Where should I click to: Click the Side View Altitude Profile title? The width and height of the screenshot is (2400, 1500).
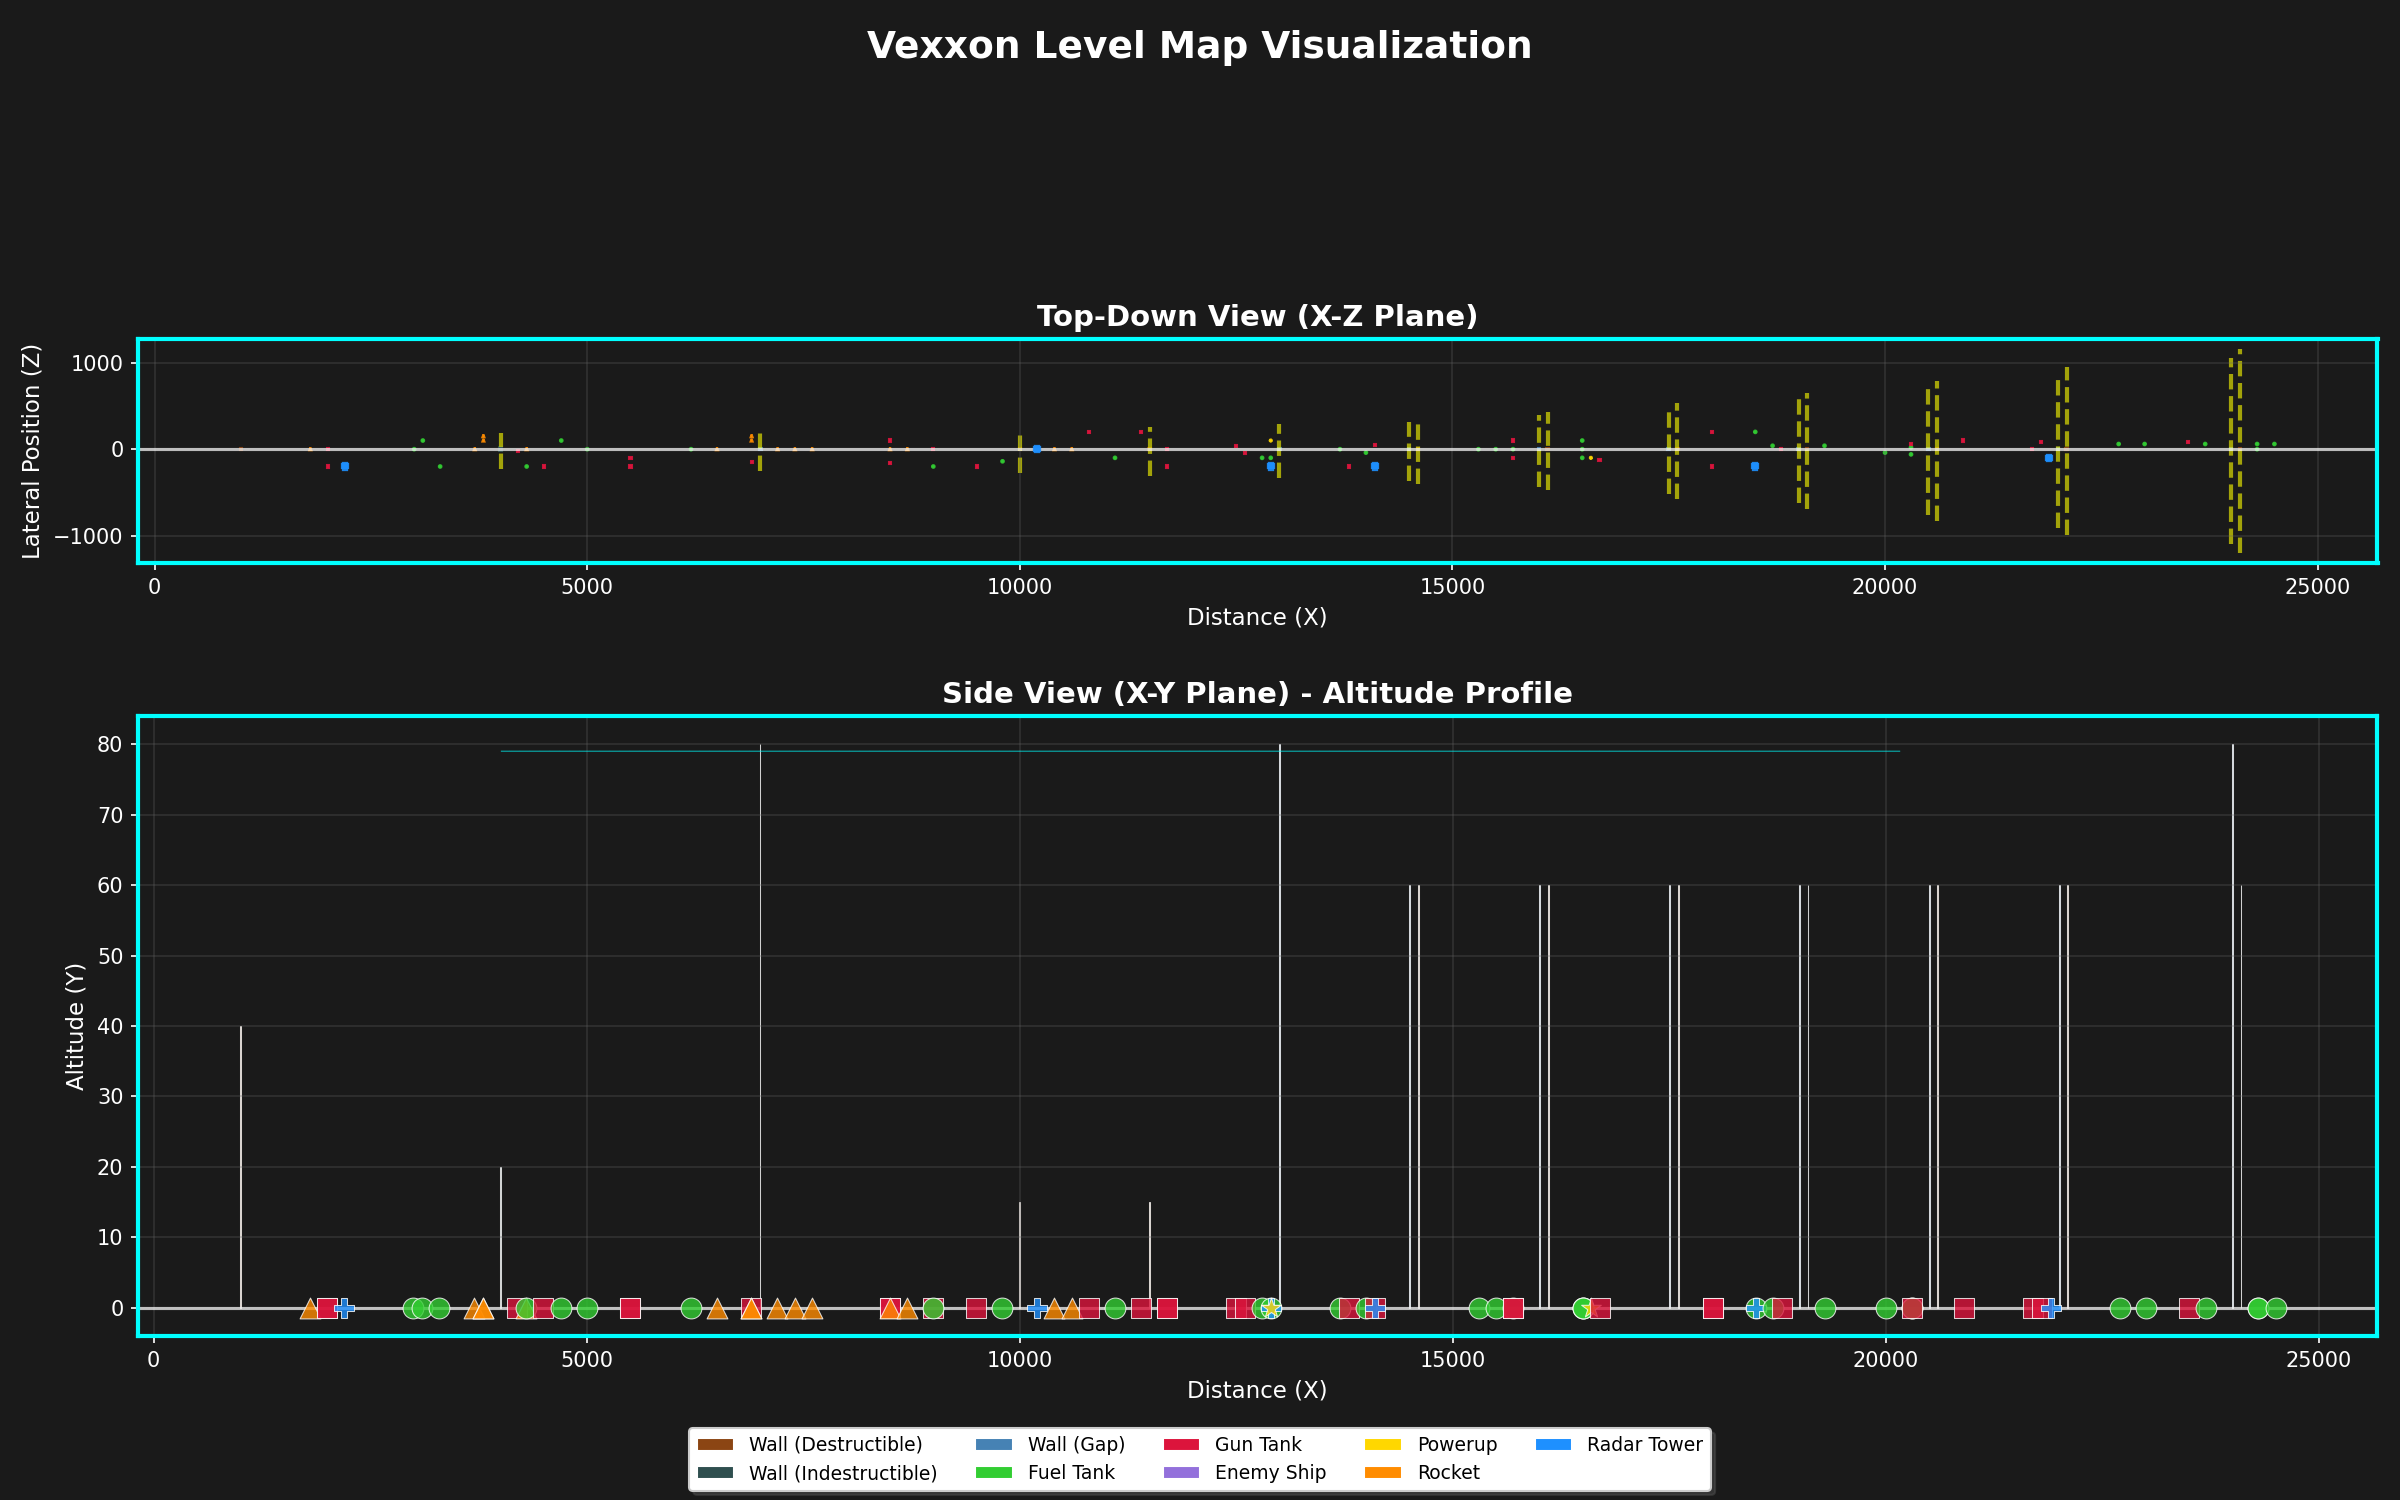click(1257, 693)
